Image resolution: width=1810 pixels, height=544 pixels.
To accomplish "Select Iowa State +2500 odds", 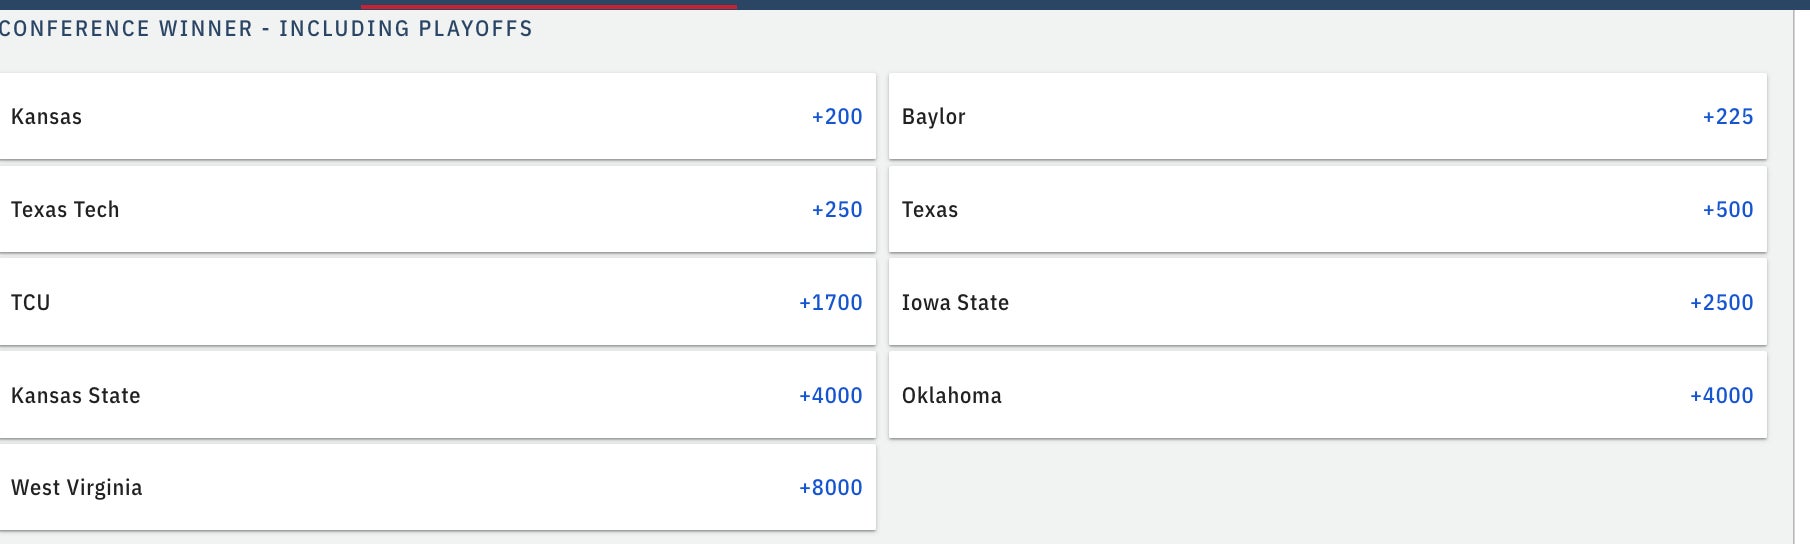I will point(1721,303).
